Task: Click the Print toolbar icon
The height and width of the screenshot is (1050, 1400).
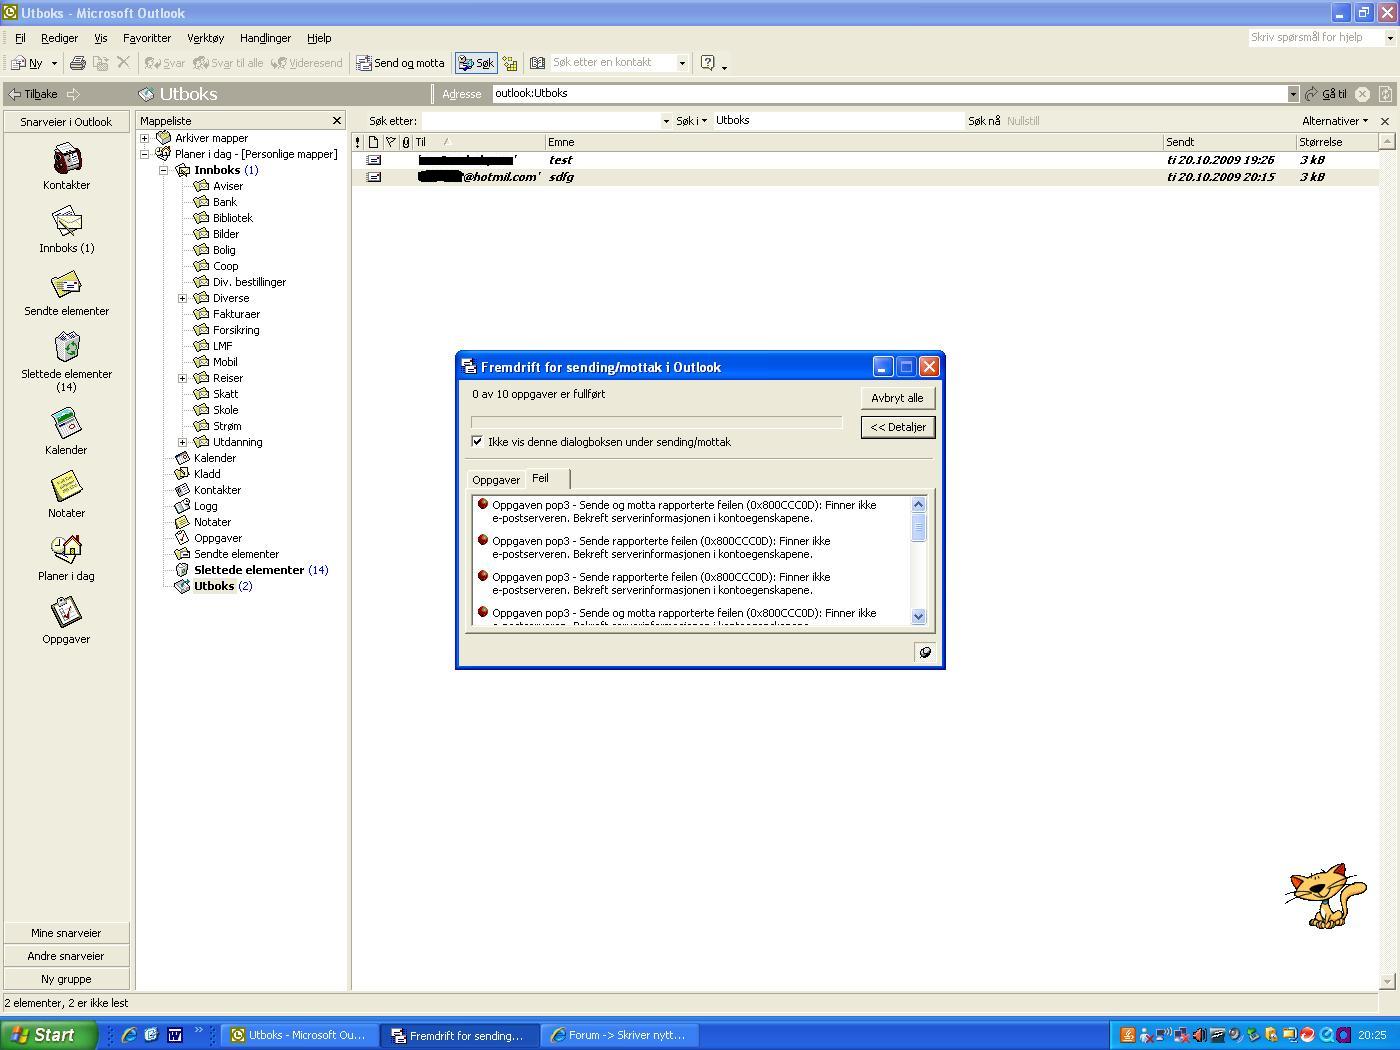Action: [77, 63]
